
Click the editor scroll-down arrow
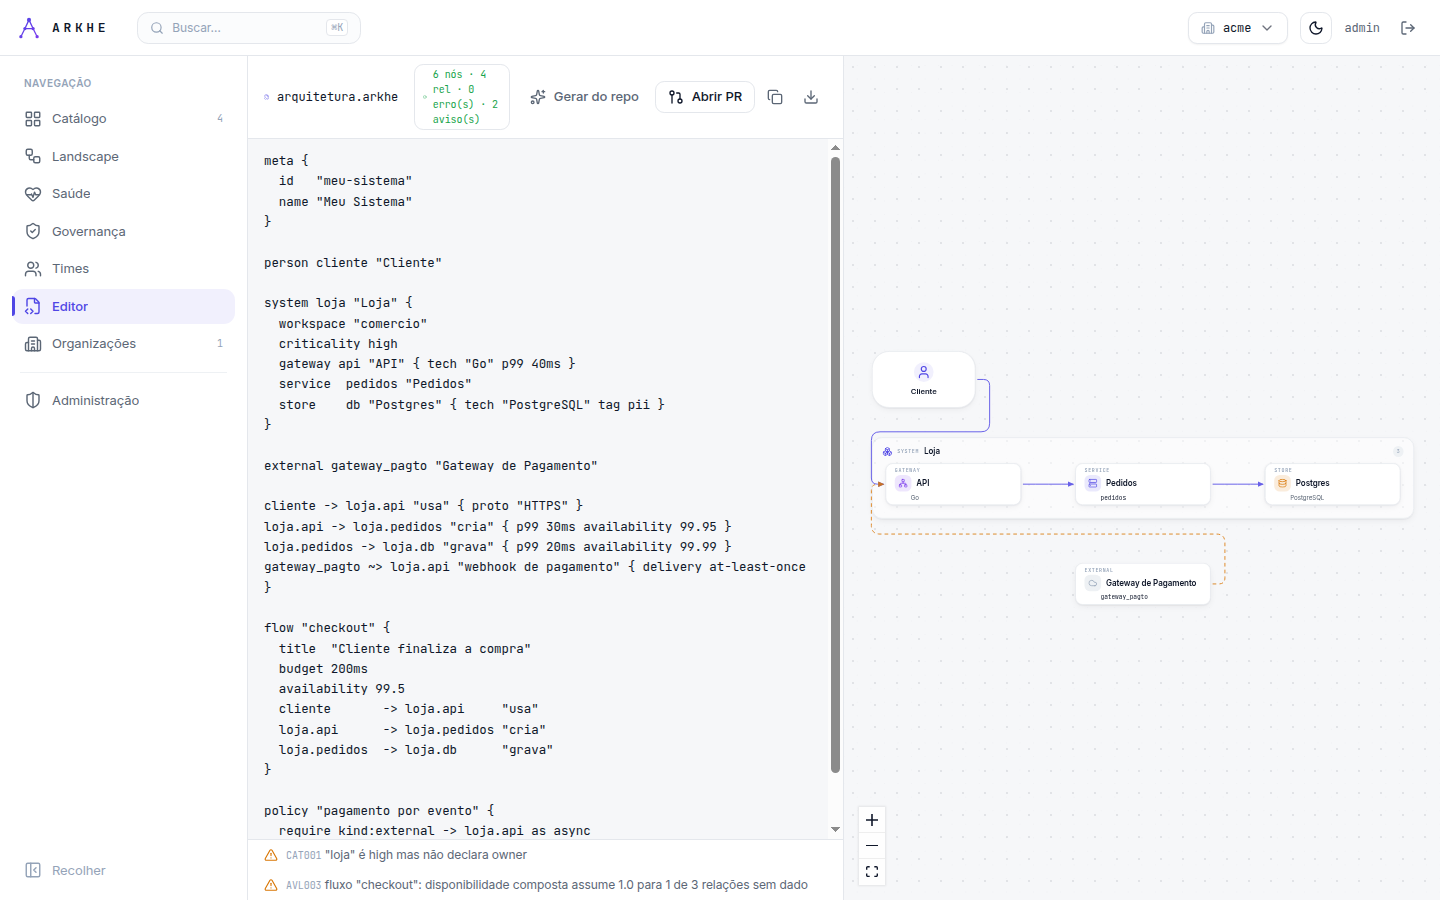(x=835, y=830)
